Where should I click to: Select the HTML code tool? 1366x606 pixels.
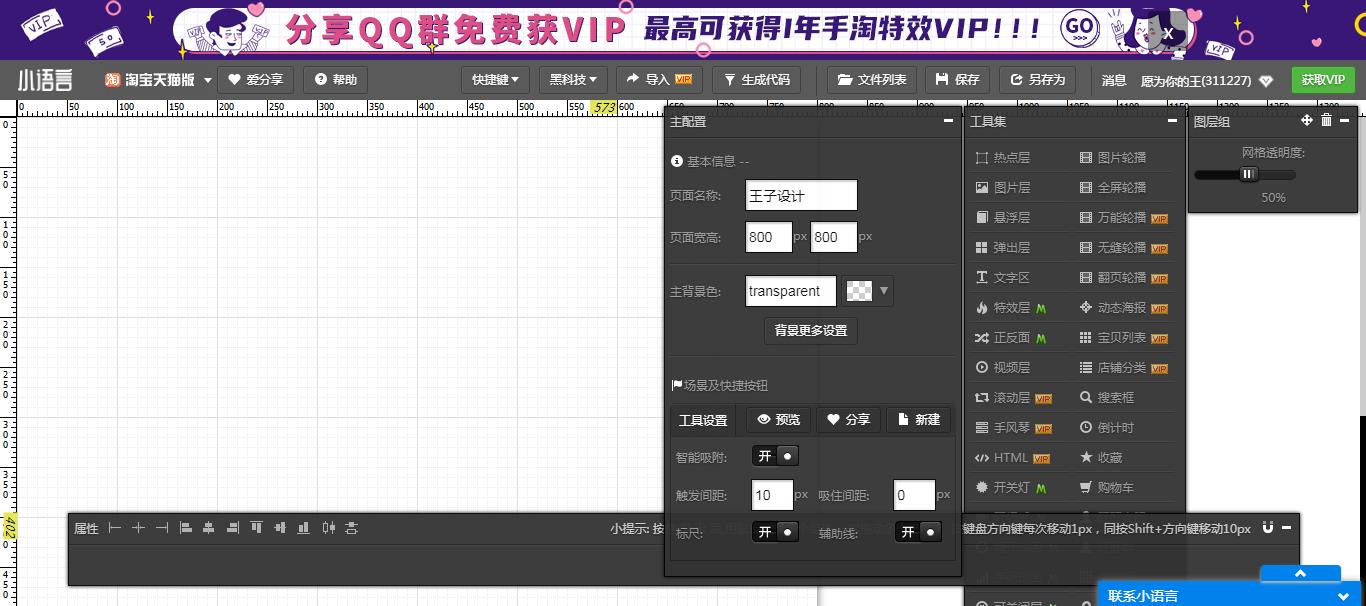tap(1012, 457)
